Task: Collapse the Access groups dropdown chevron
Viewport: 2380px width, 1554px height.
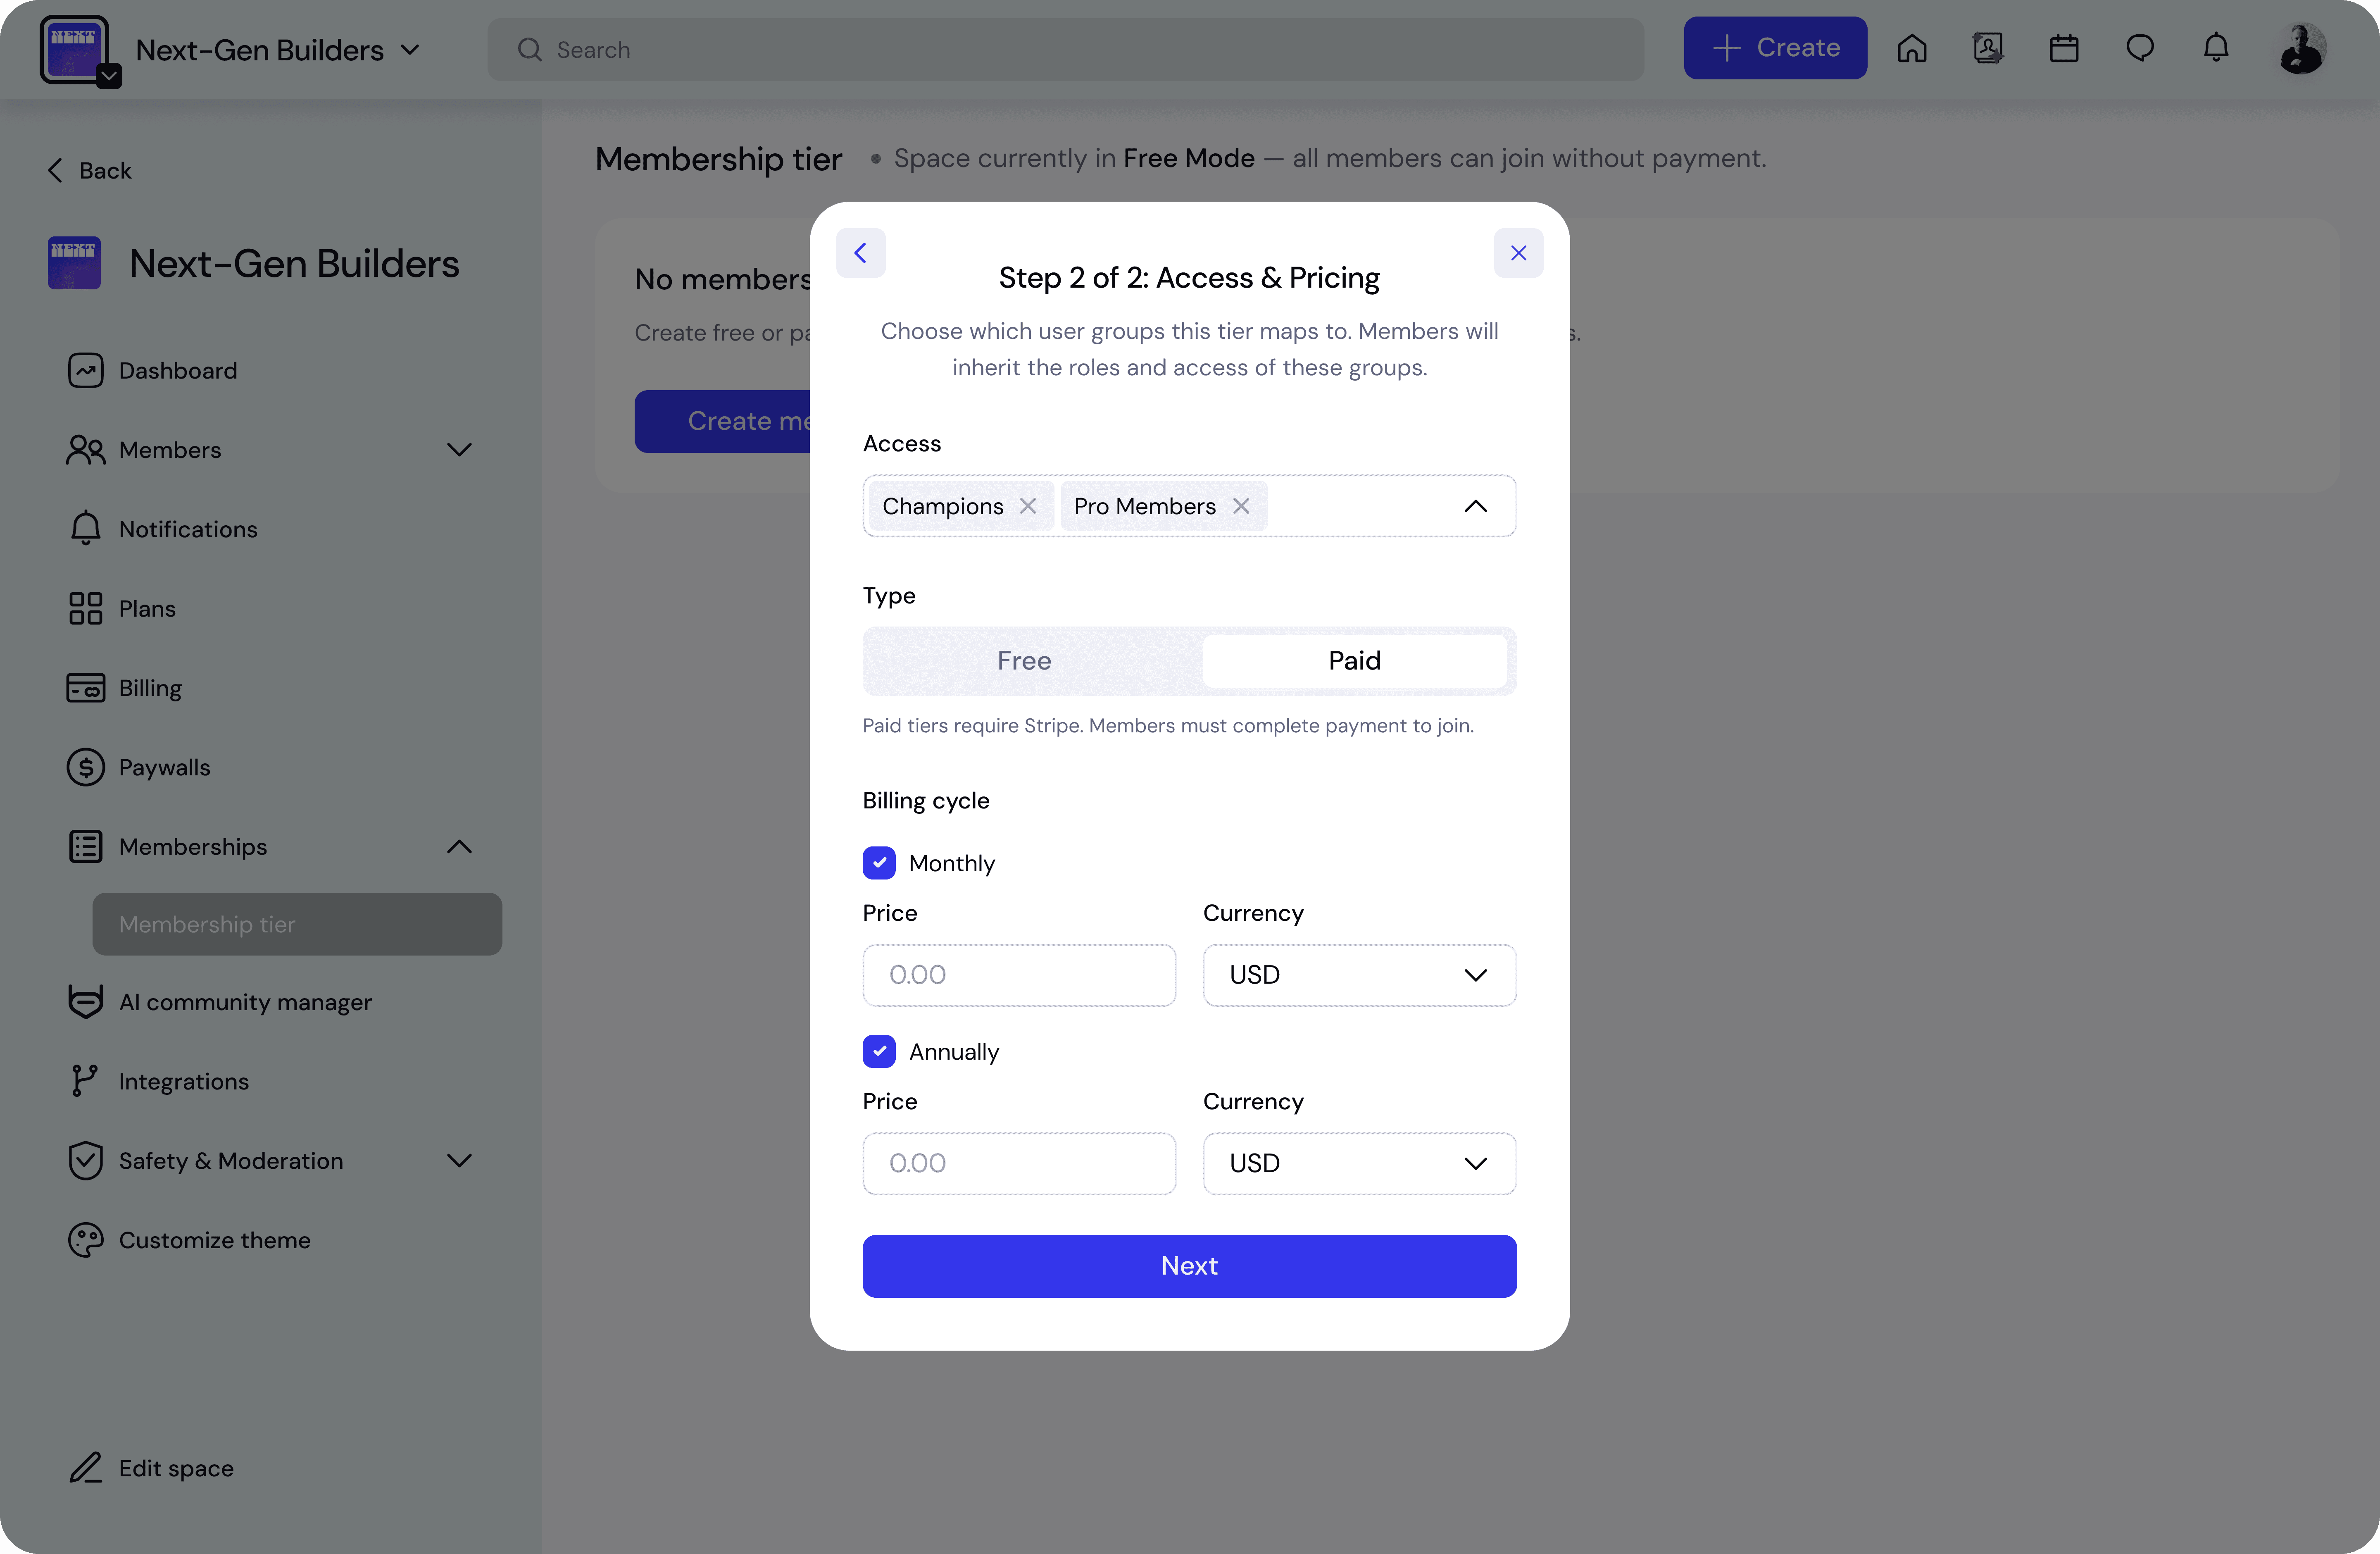Action: 1475,506
